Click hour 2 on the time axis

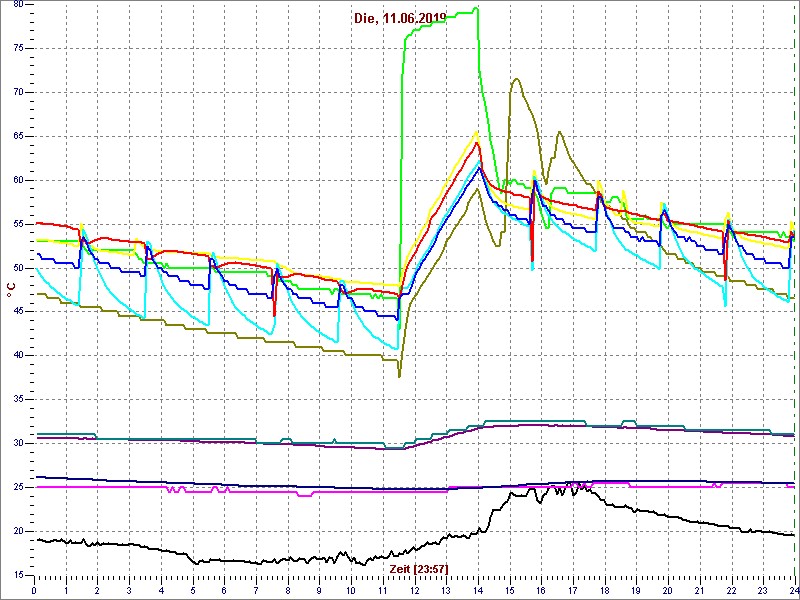click(x=97, y=591)
